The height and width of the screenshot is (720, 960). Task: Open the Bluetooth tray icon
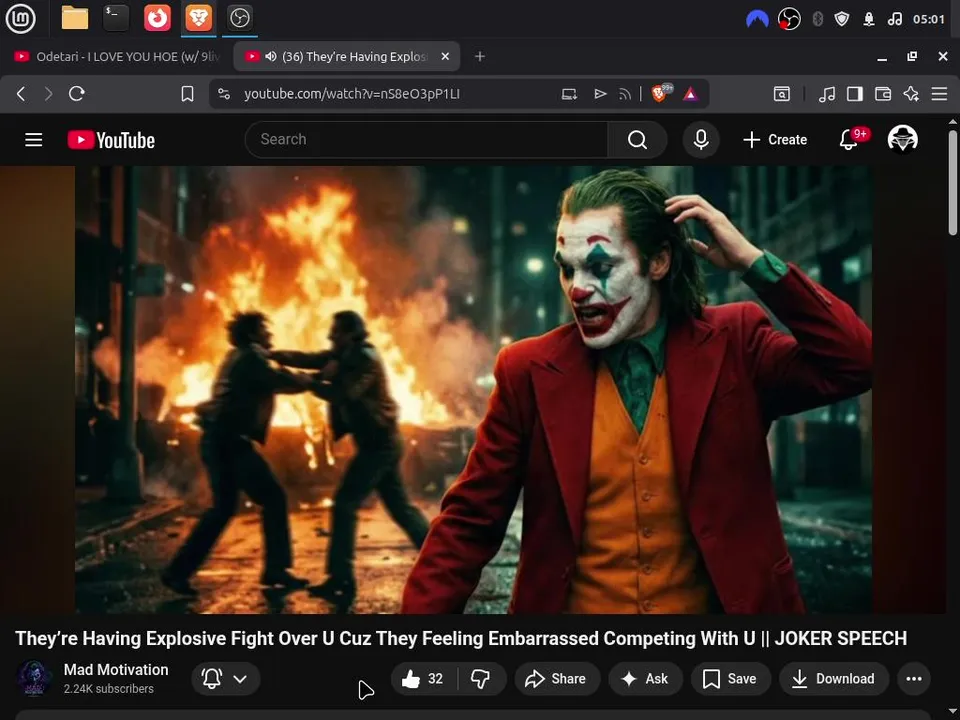817,19
